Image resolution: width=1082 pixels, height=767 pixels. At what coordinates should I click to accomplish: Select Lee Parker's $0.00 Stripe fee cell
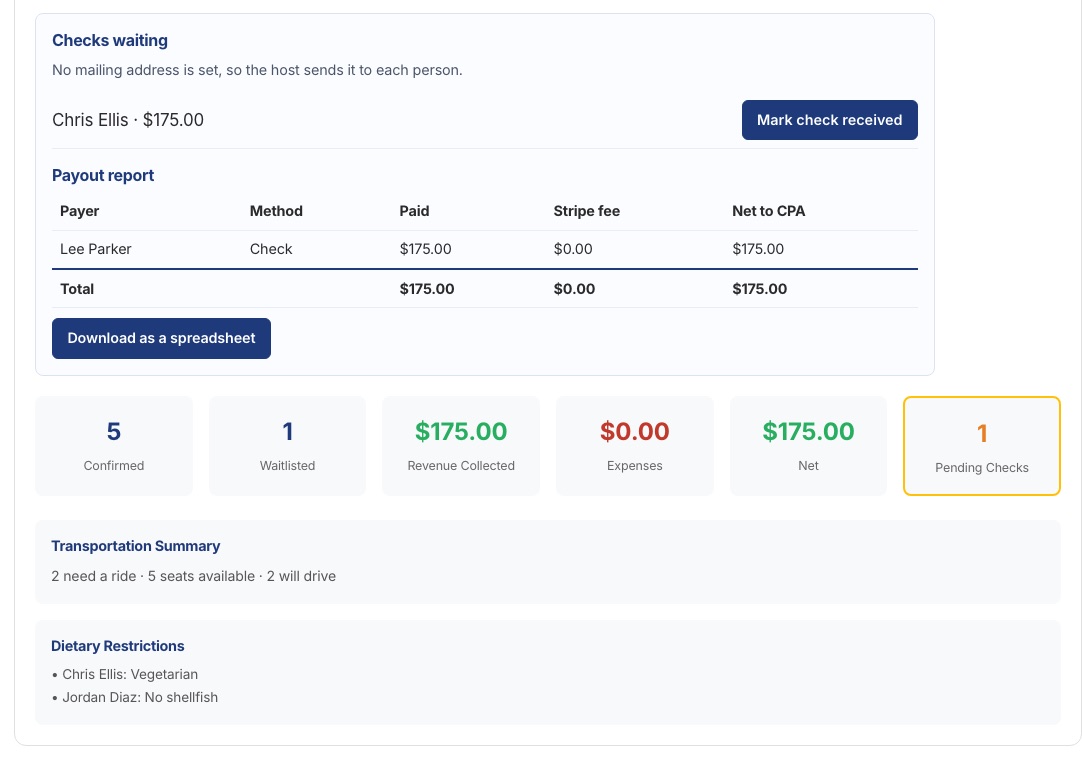(x=573, y=249)
